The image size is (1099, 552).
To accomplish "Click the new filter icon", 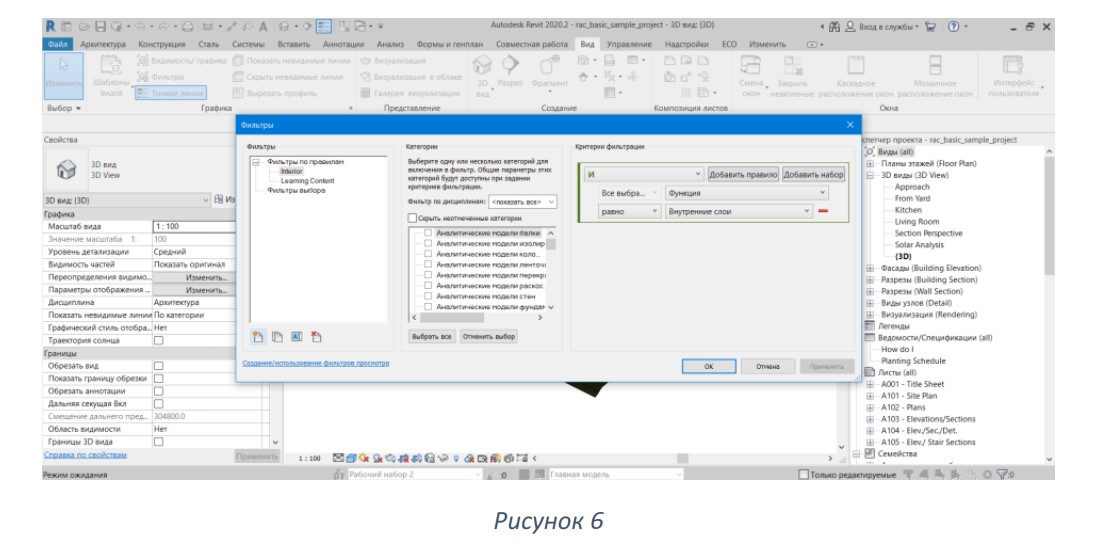I will click(x=258, y=337).
